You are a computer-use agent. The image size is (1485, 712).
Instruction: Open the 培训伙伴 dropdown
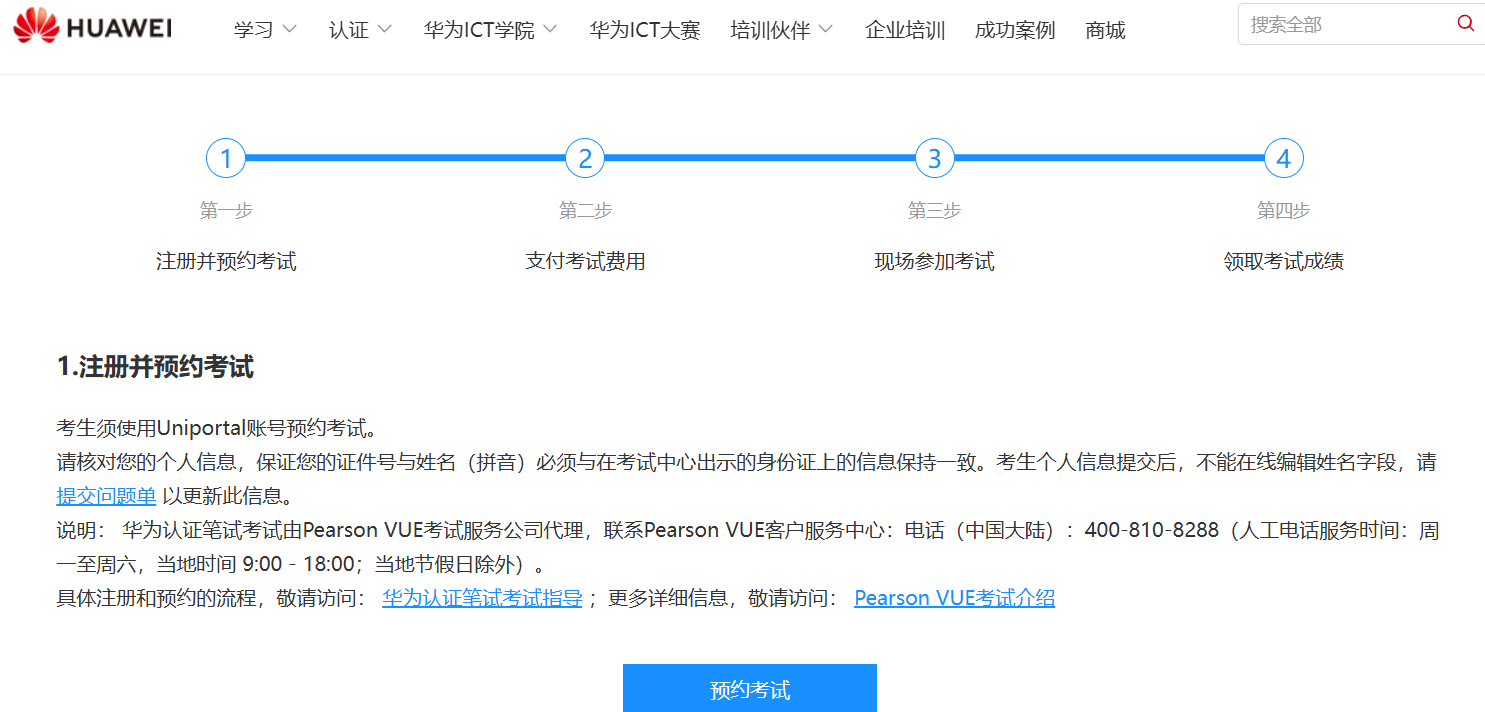(780, 30)
